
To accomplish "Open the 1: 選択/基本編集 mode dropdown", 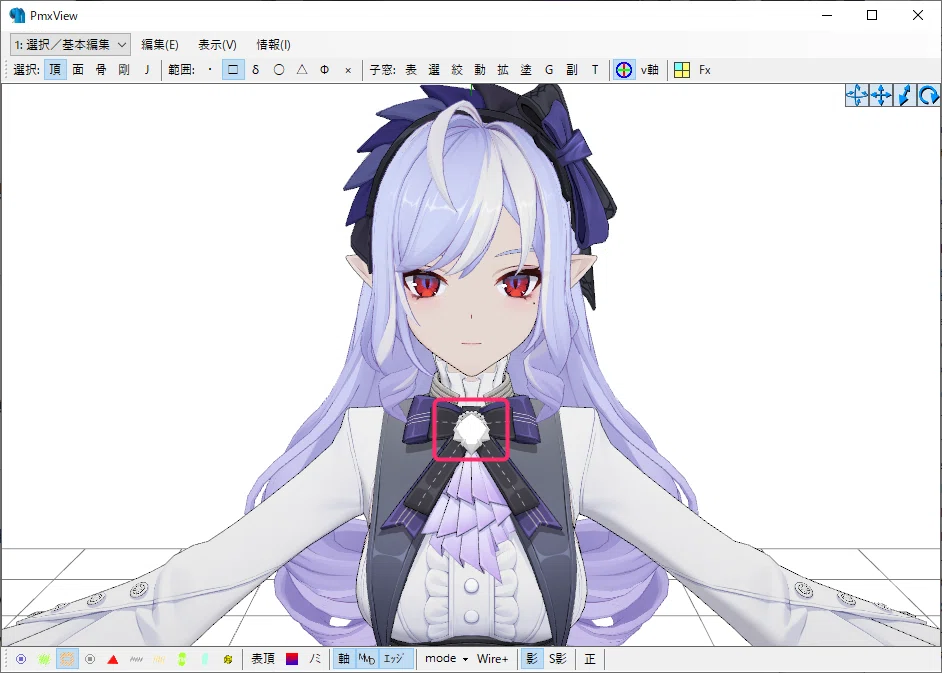I will [x=70, y=44].
